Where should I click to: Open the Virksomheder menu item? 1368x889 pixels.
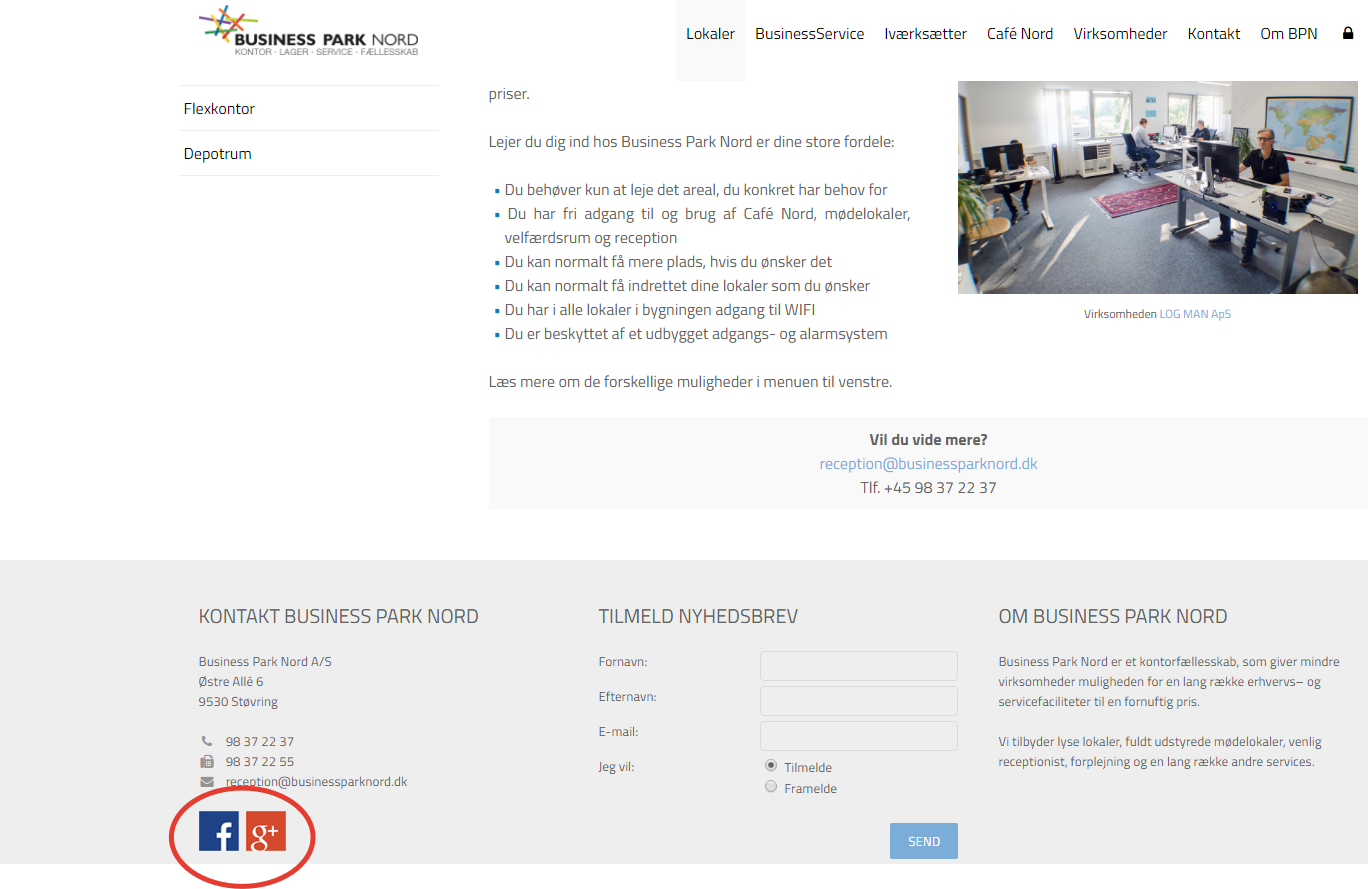click(x=1120, y=34)
